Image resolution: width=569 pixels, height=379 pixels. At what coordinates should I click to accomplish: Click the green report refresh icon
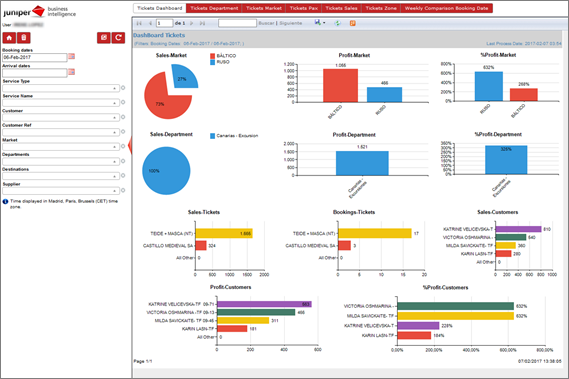(337, 23)
